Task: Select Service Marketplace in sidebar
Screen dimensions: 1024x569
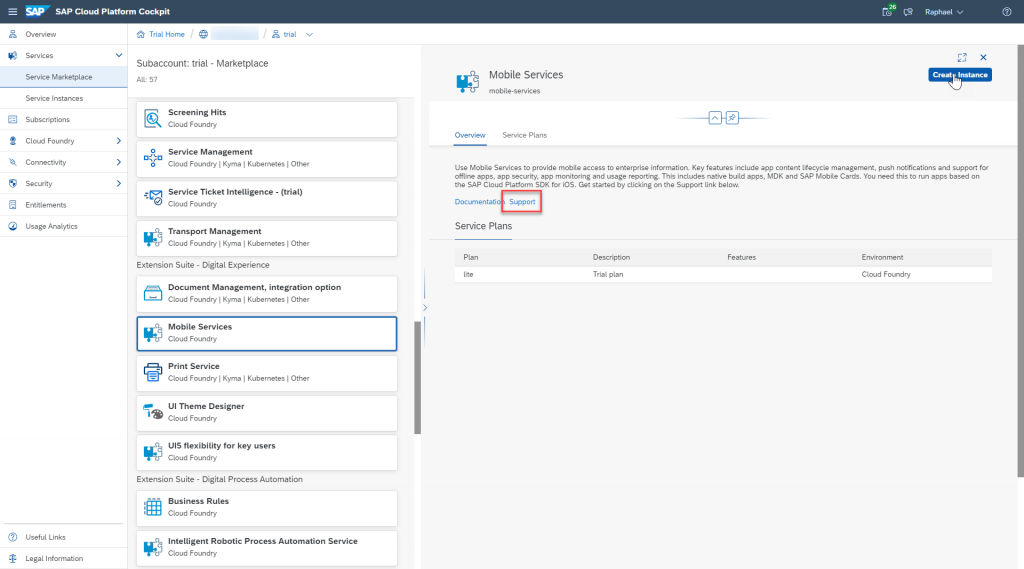Action: 59,77
